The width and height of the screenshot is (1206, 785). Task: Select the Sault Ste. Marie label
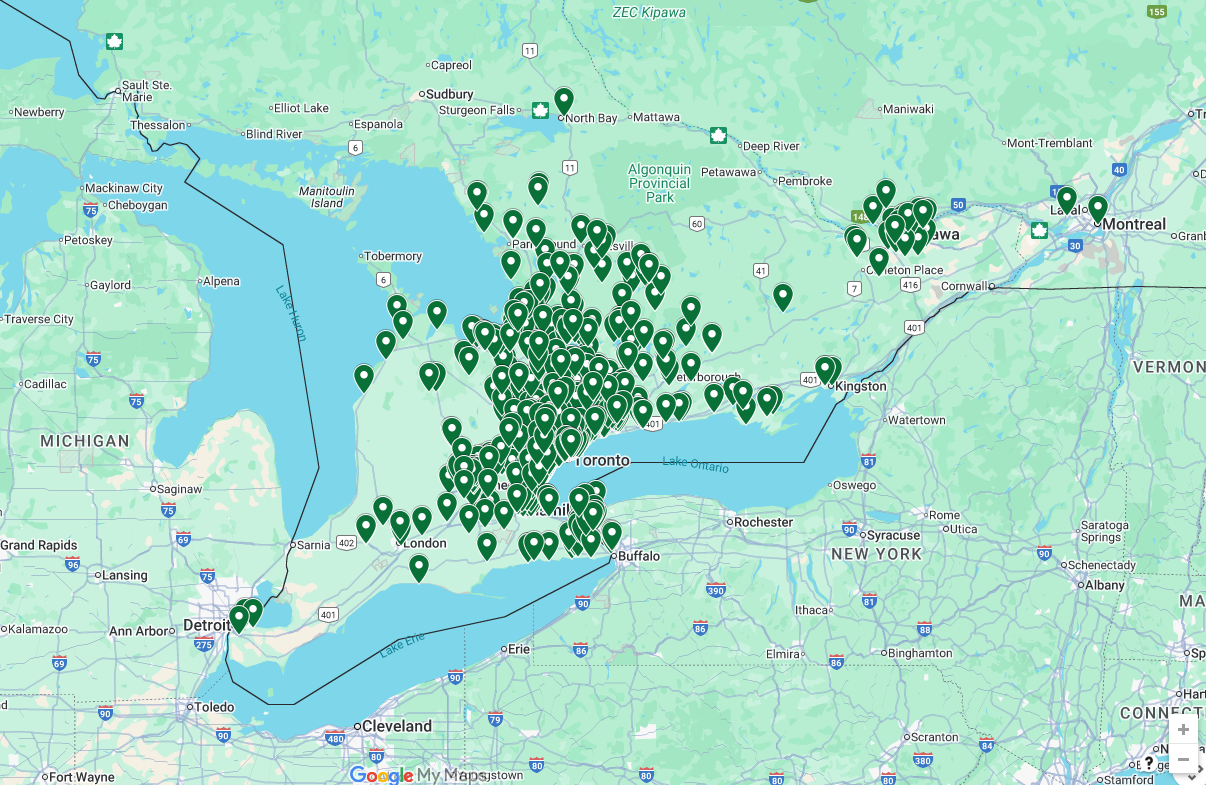click(146, 91)
